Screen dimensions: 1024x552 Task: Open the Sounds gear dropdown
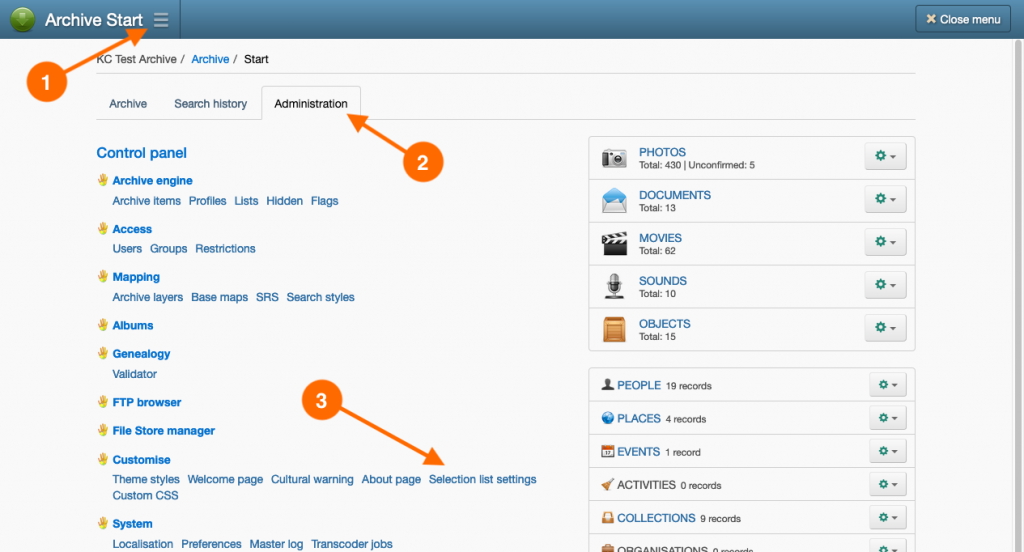(885, 285)
